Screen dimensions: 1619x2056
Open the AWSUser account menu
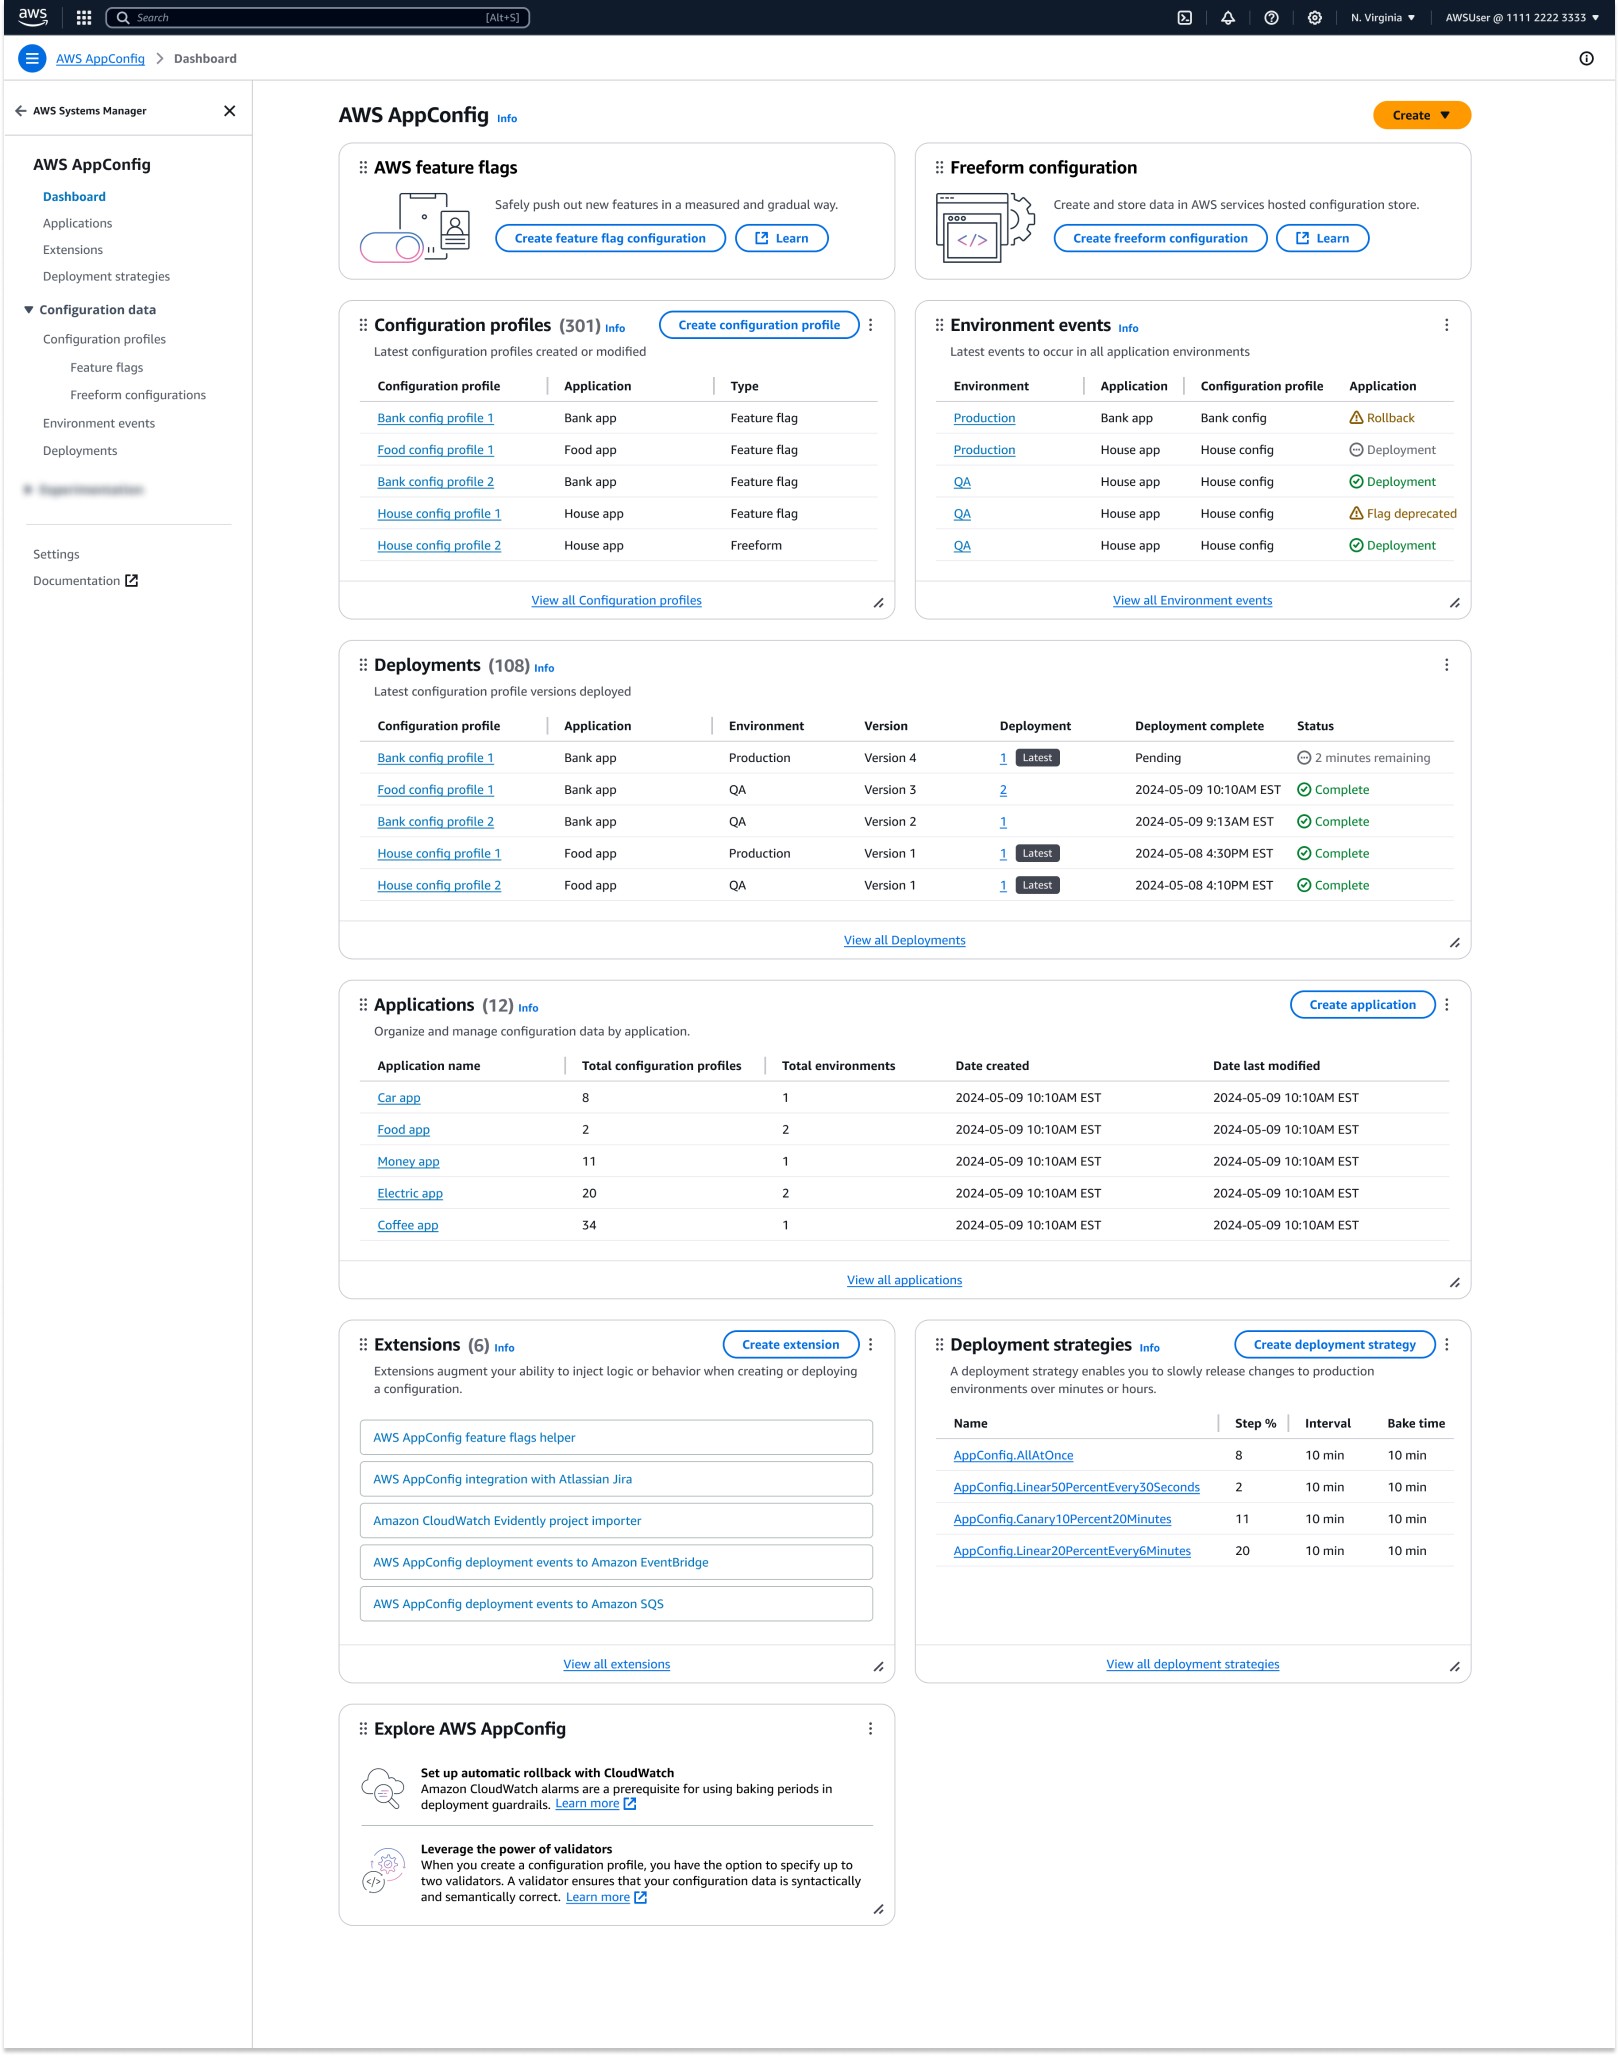1521,17
